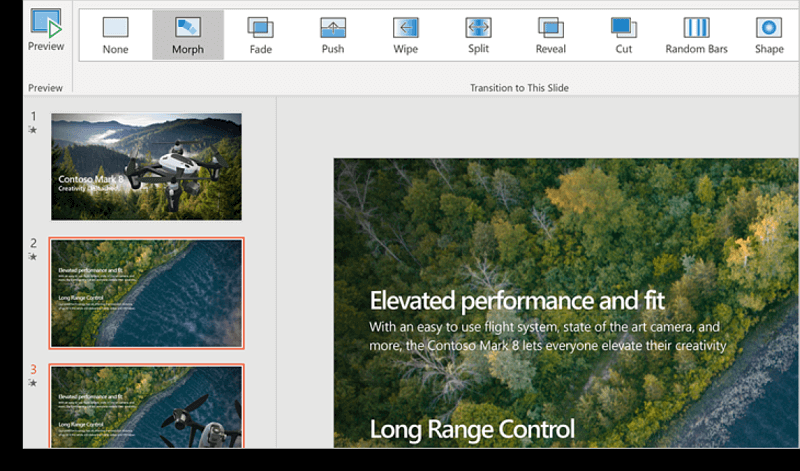This screenshot has width=800, height=471.
Task: Choose the Random Bars transition
Action: tap(696, 34)
